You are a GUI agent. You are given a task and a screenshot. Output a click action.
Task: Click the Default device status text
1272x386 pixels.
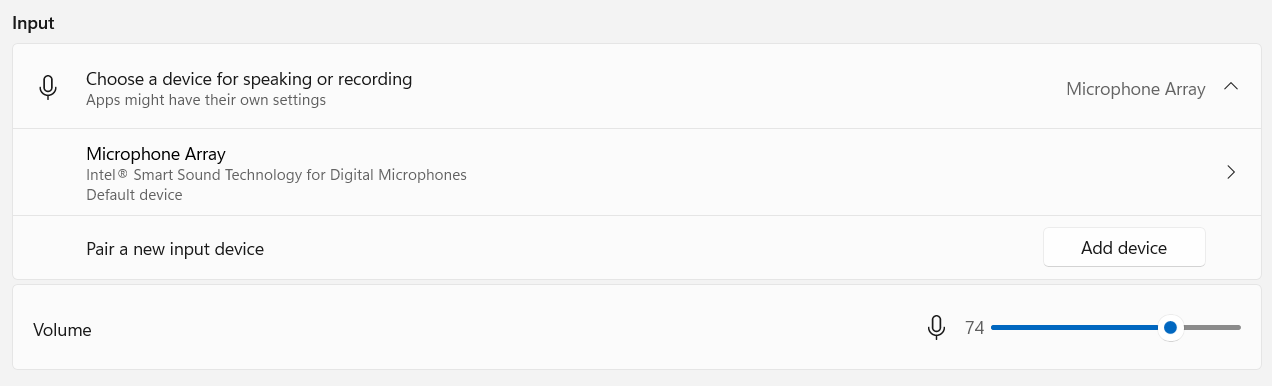134,195
